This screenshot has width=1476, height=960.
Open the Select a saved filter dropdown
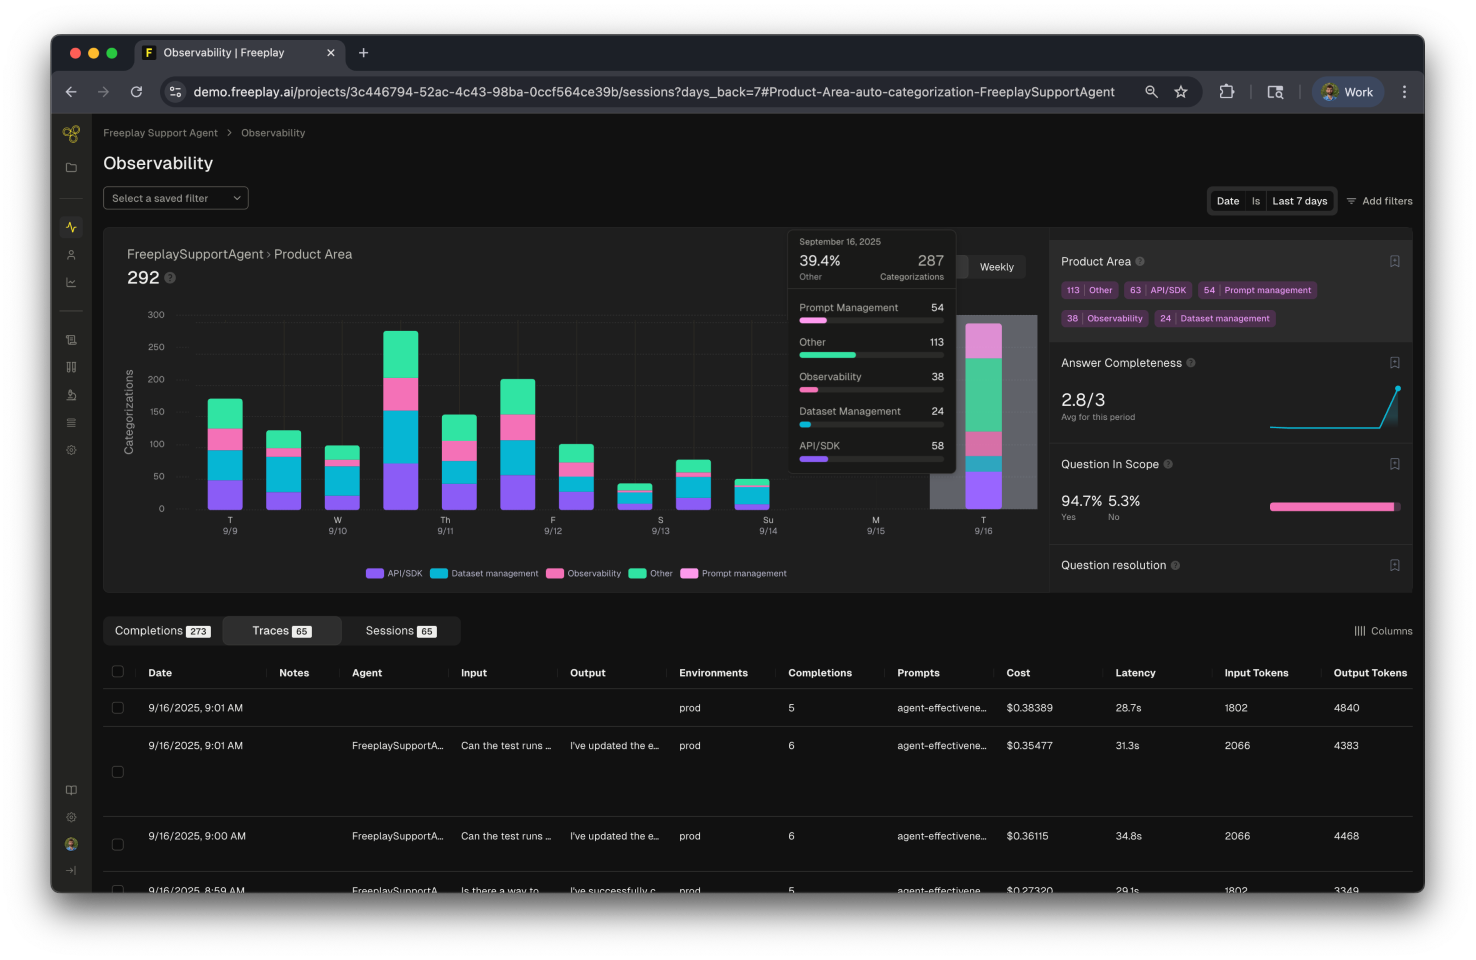(176, 198)
